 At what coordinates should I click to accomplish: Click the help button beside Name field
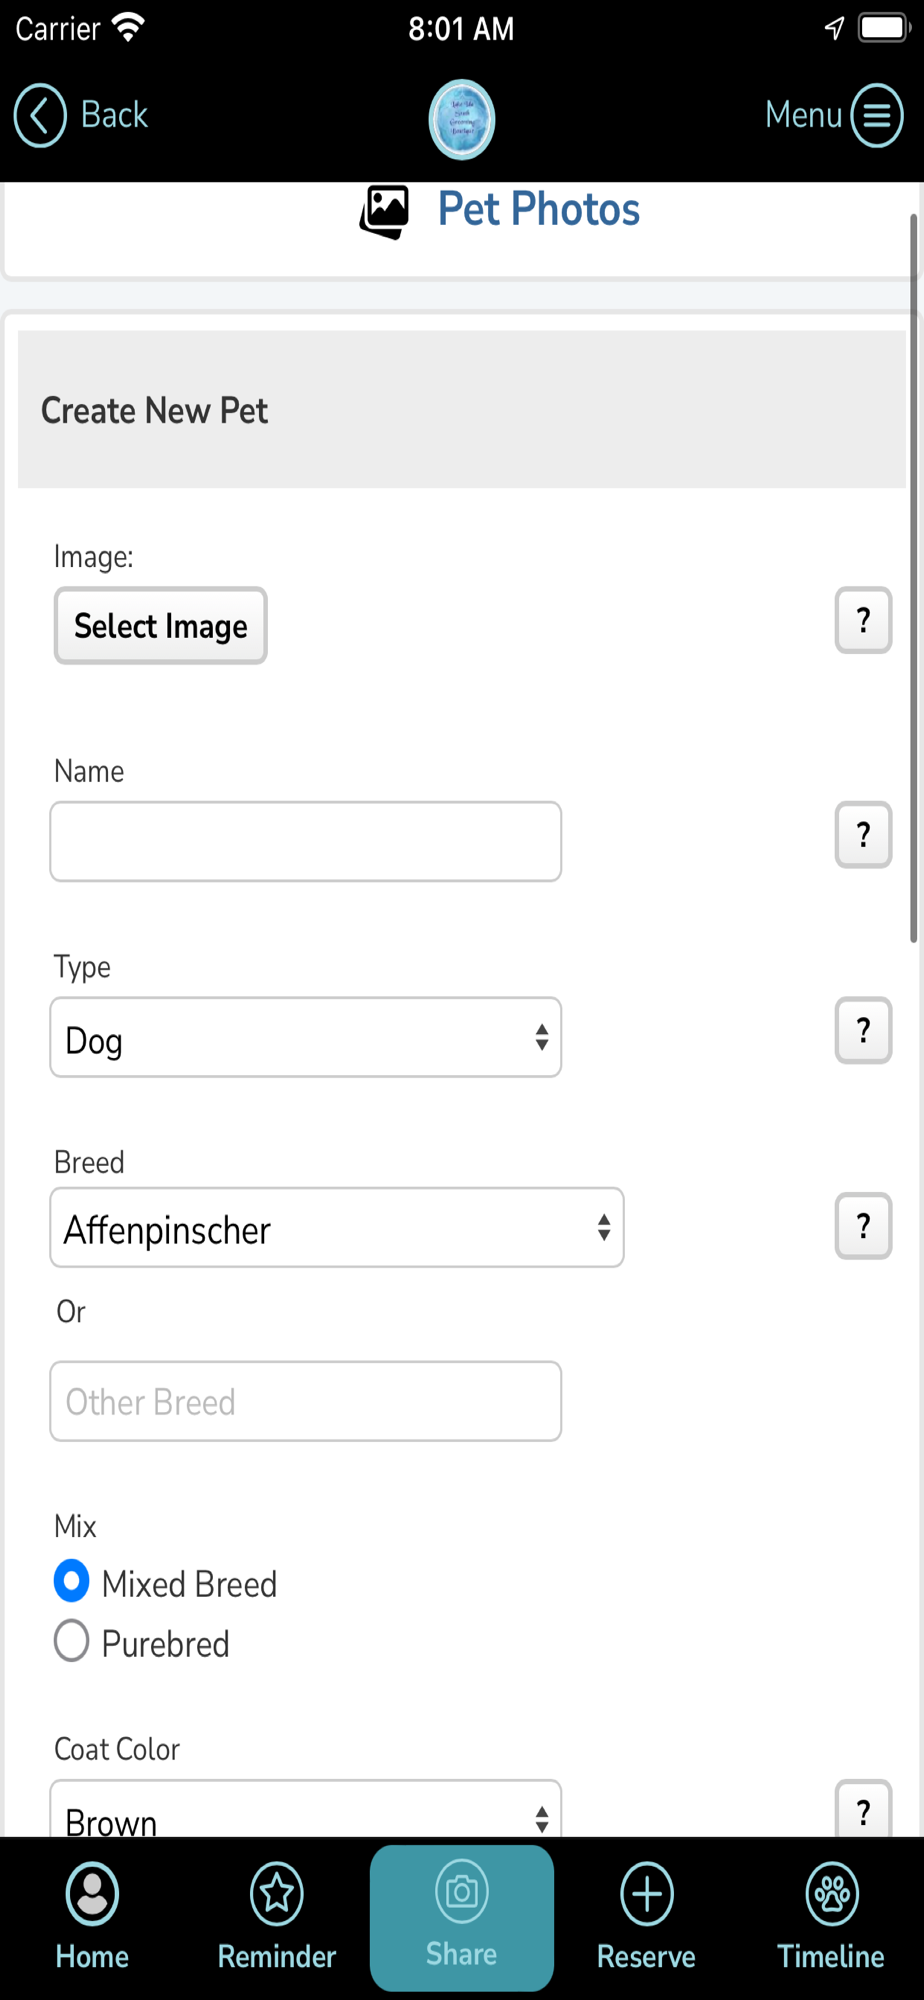(x=863, y=835)
